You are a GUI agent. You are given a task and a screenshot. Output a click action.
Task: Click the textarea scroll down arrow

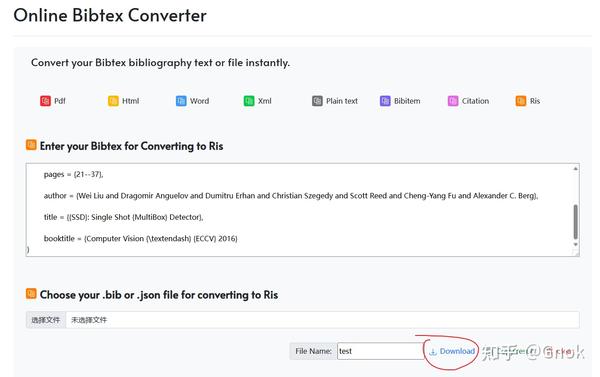576,244
